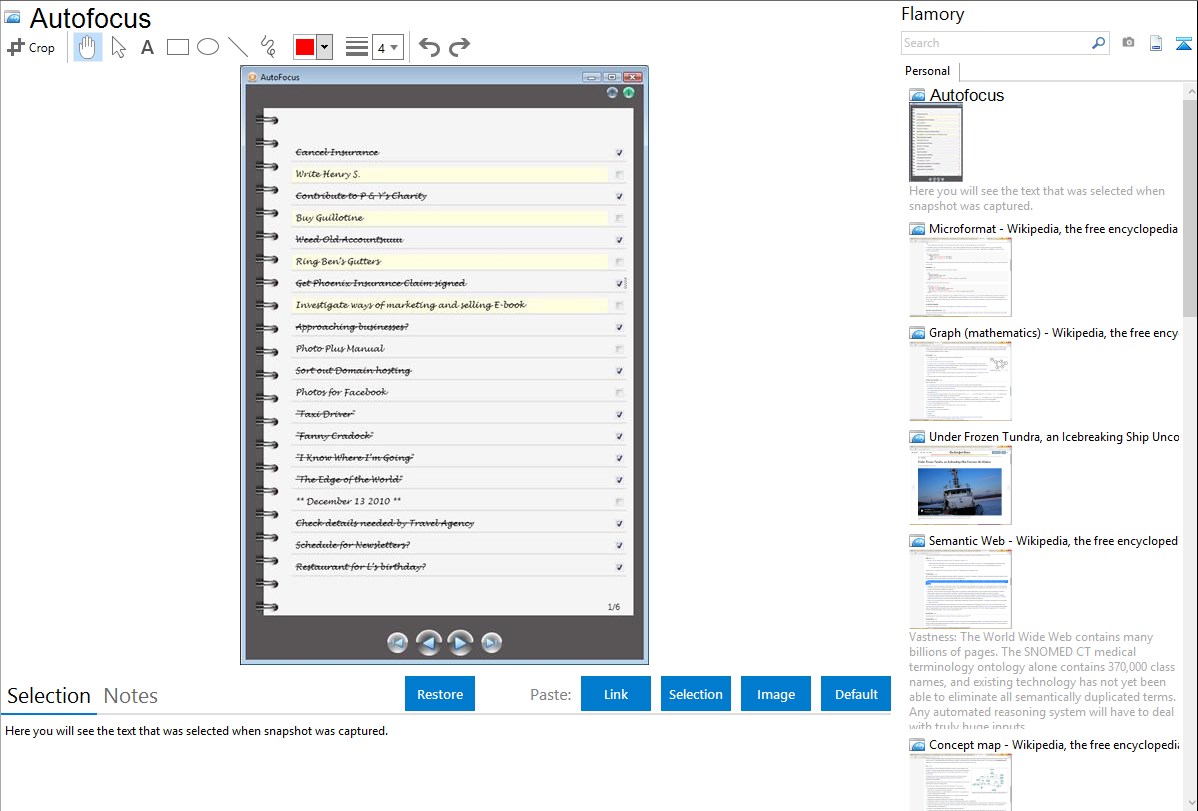Switch to the Selection tab
Image resolution: width=1198 pixels, height=811 pixels.
point(49,696)
